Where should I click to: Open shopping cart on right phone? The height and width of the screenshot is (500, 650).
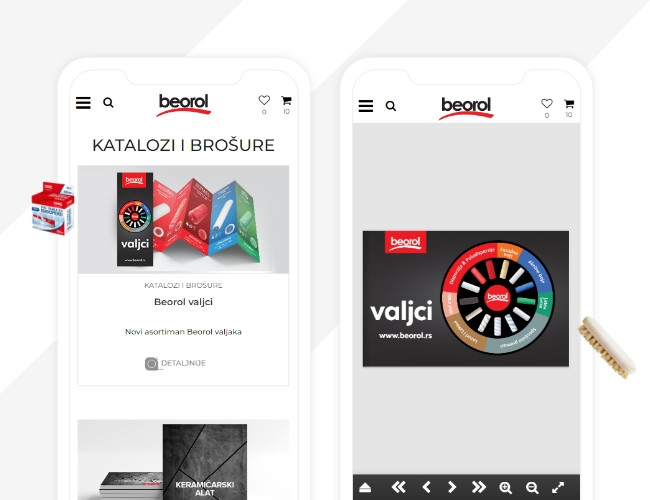click(x=569, y=104)
